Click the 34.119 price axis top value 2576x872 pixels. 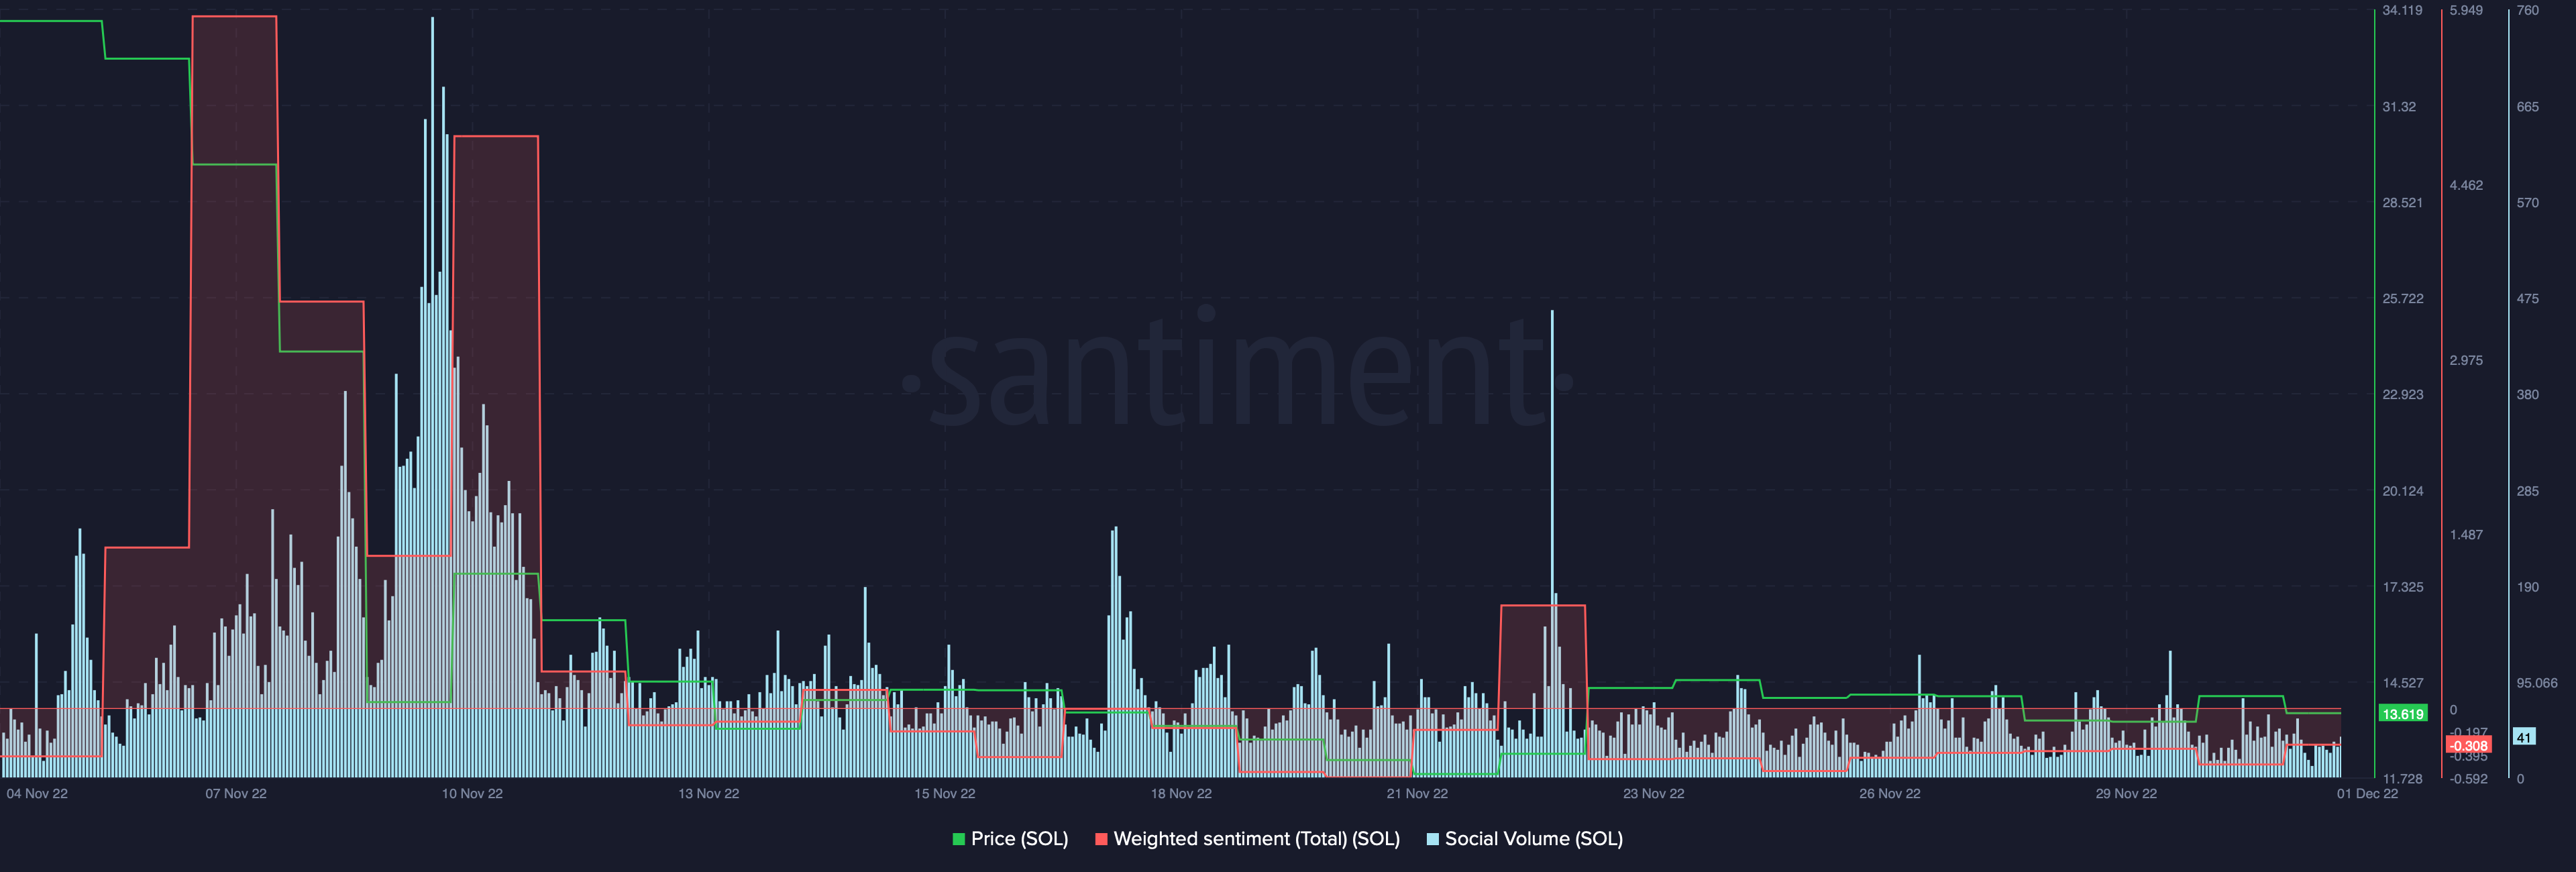[2402, 10]
